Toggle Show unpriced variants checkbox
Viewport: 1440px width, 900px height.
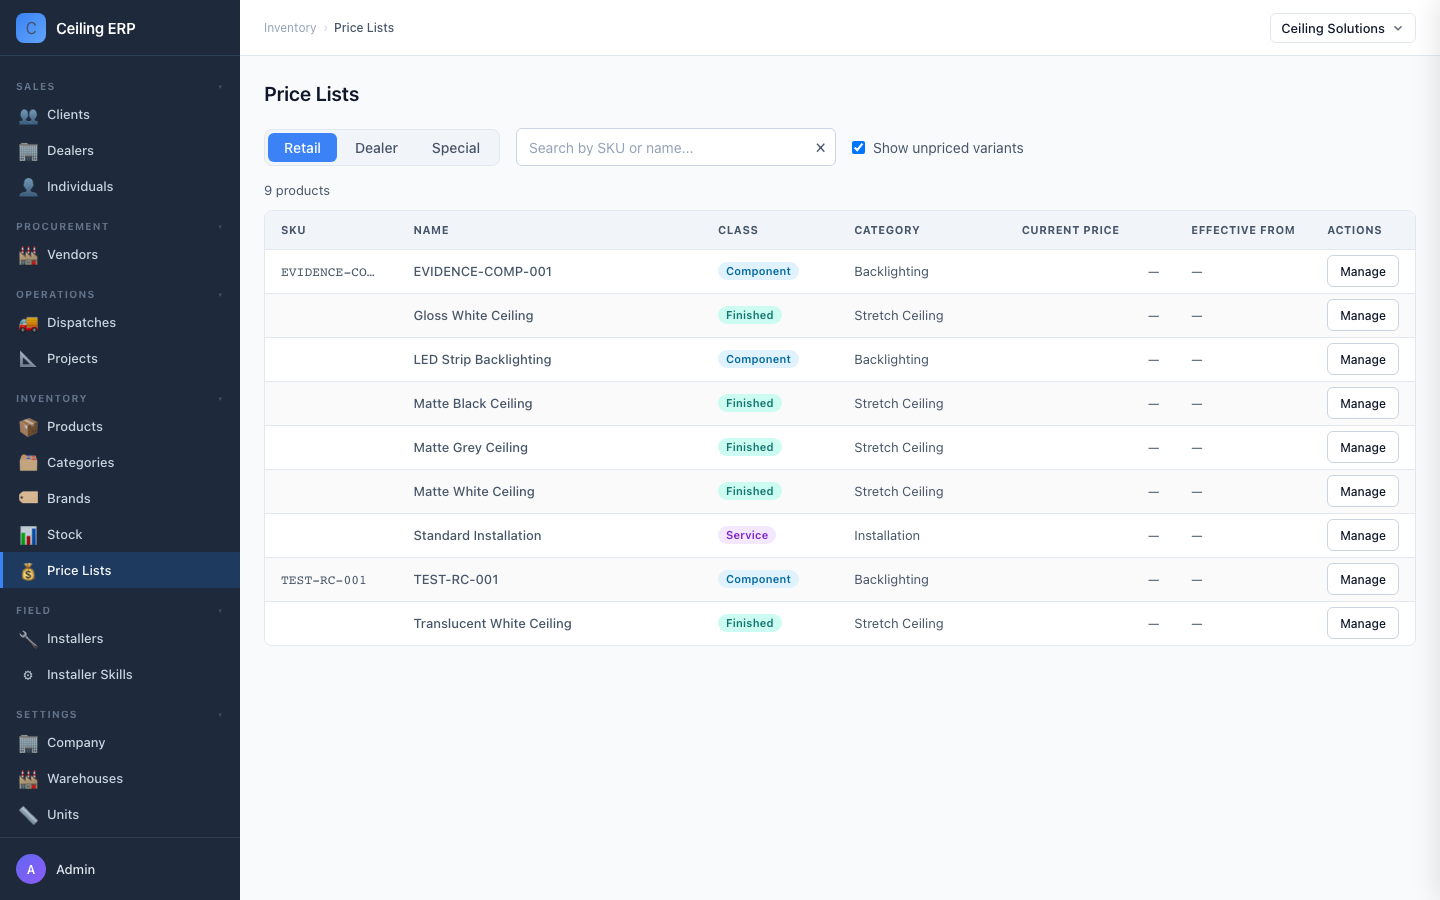(x=858, y=147)
